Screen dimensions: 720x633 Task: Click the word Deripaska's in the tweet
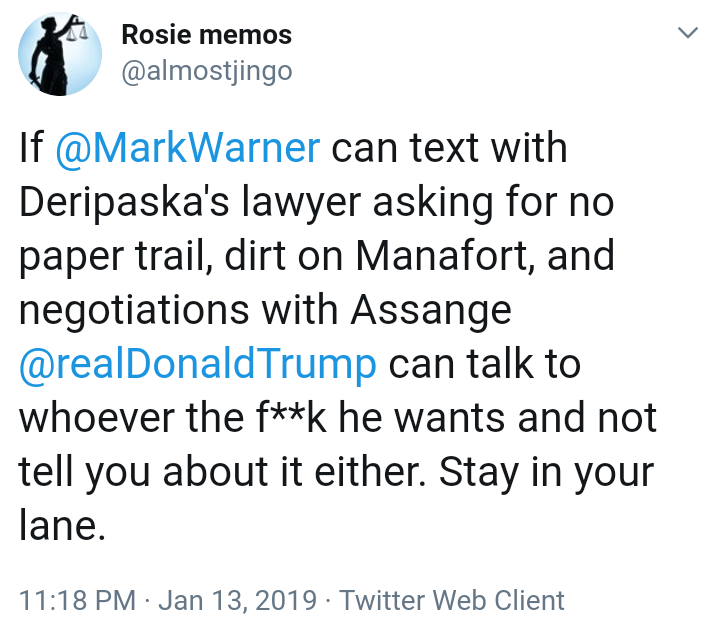(x=124, y=202)
